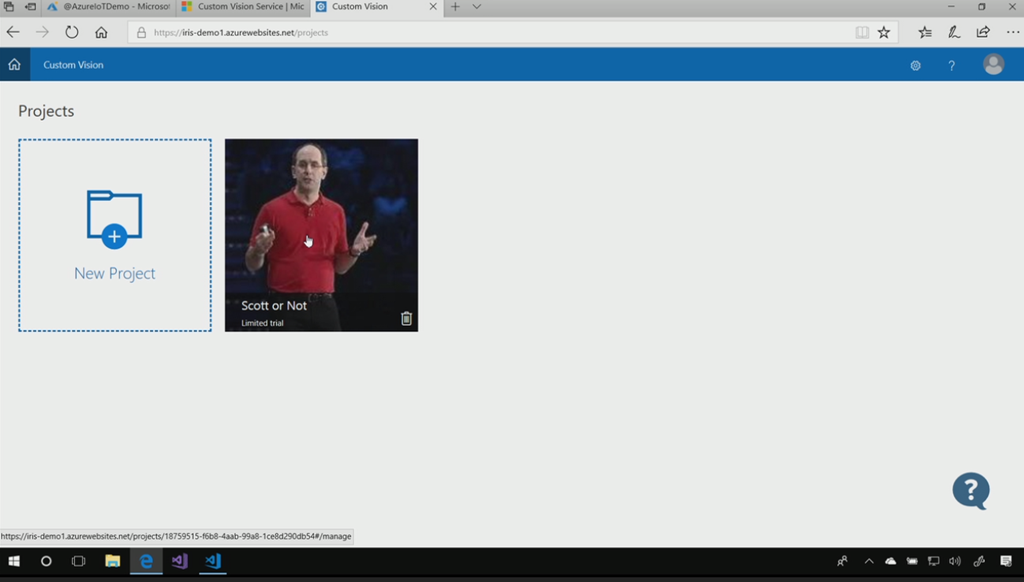Screen dimensions: 1024x582
Task: Share this page
Action: pyautogui.click(x=983, y=32)
